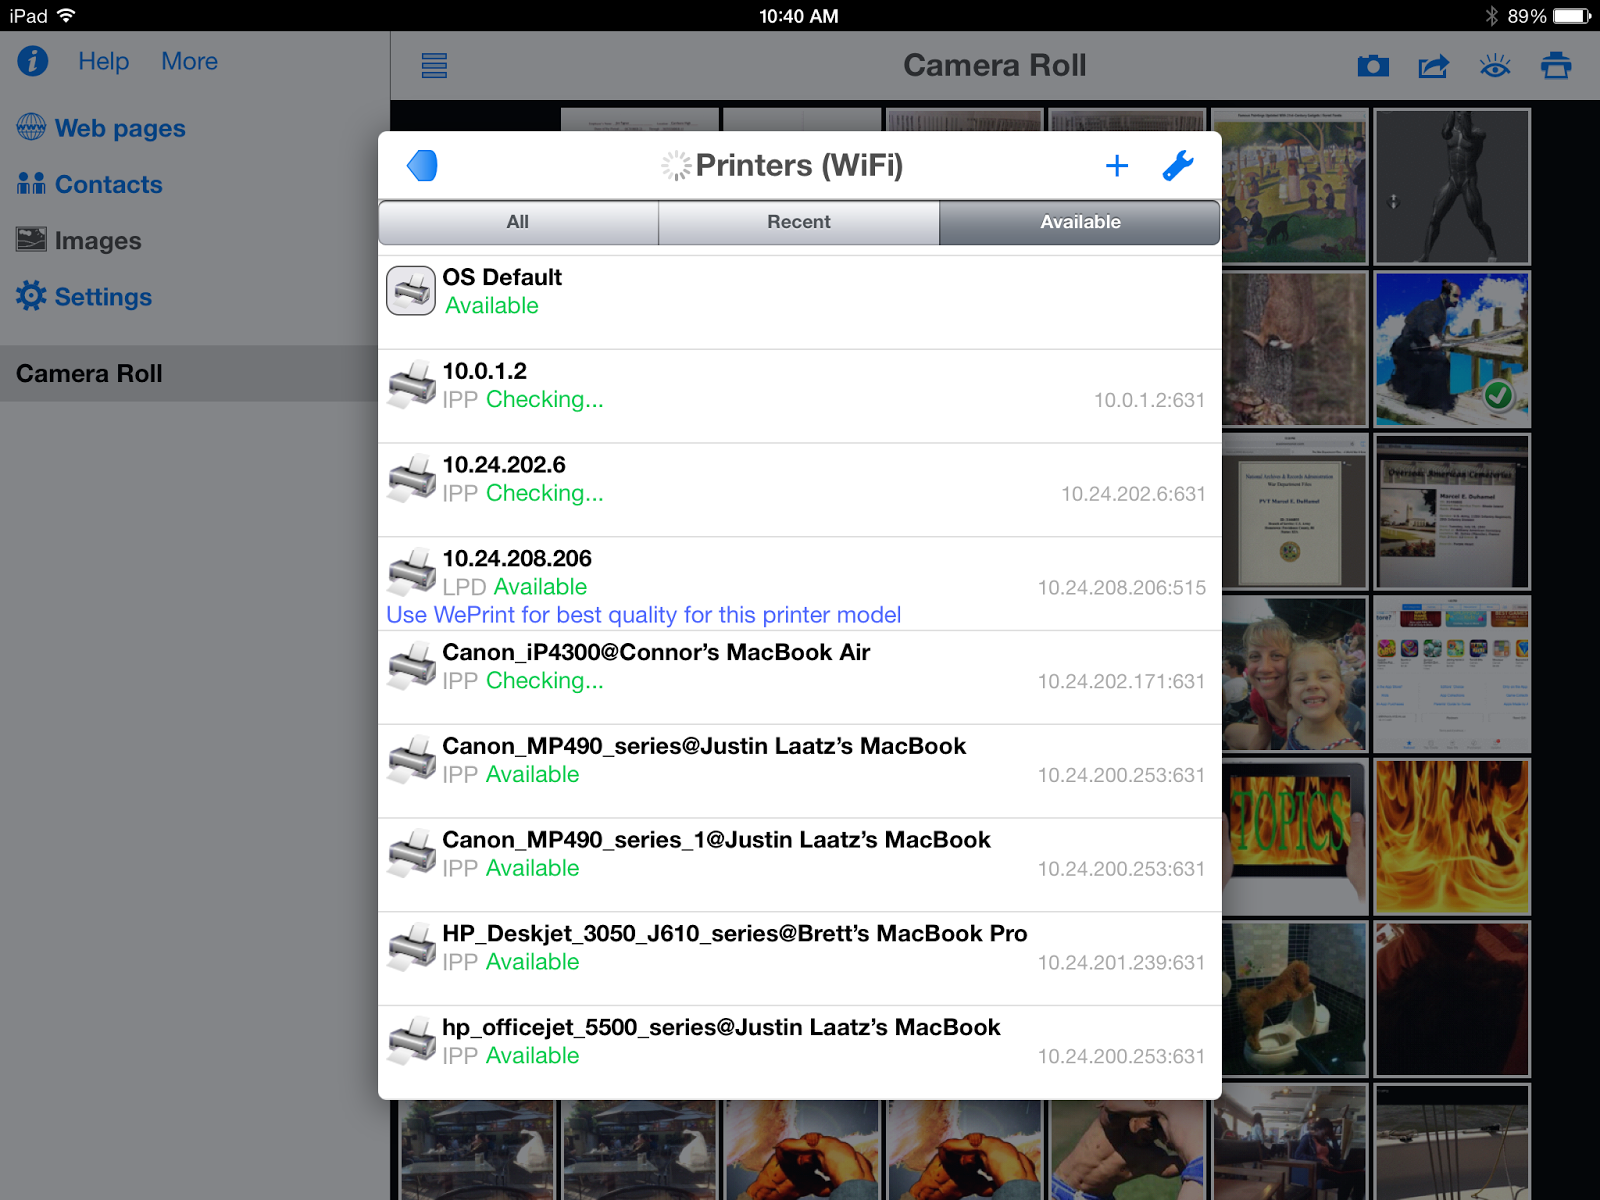Select the eye preview icon
This screenshot has height=1200, width=1600.
(1495, 65)
